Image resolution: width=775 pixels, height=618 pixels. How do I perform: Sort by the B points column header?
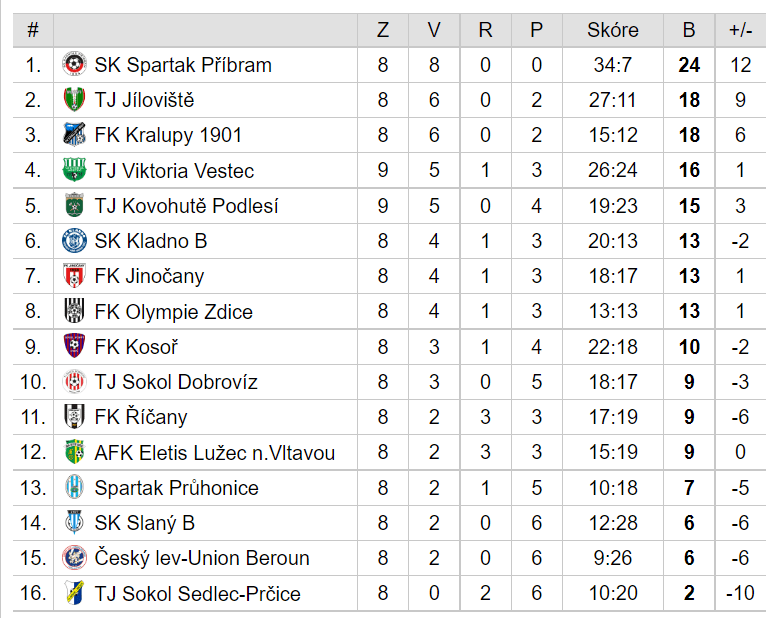(689, 30)
